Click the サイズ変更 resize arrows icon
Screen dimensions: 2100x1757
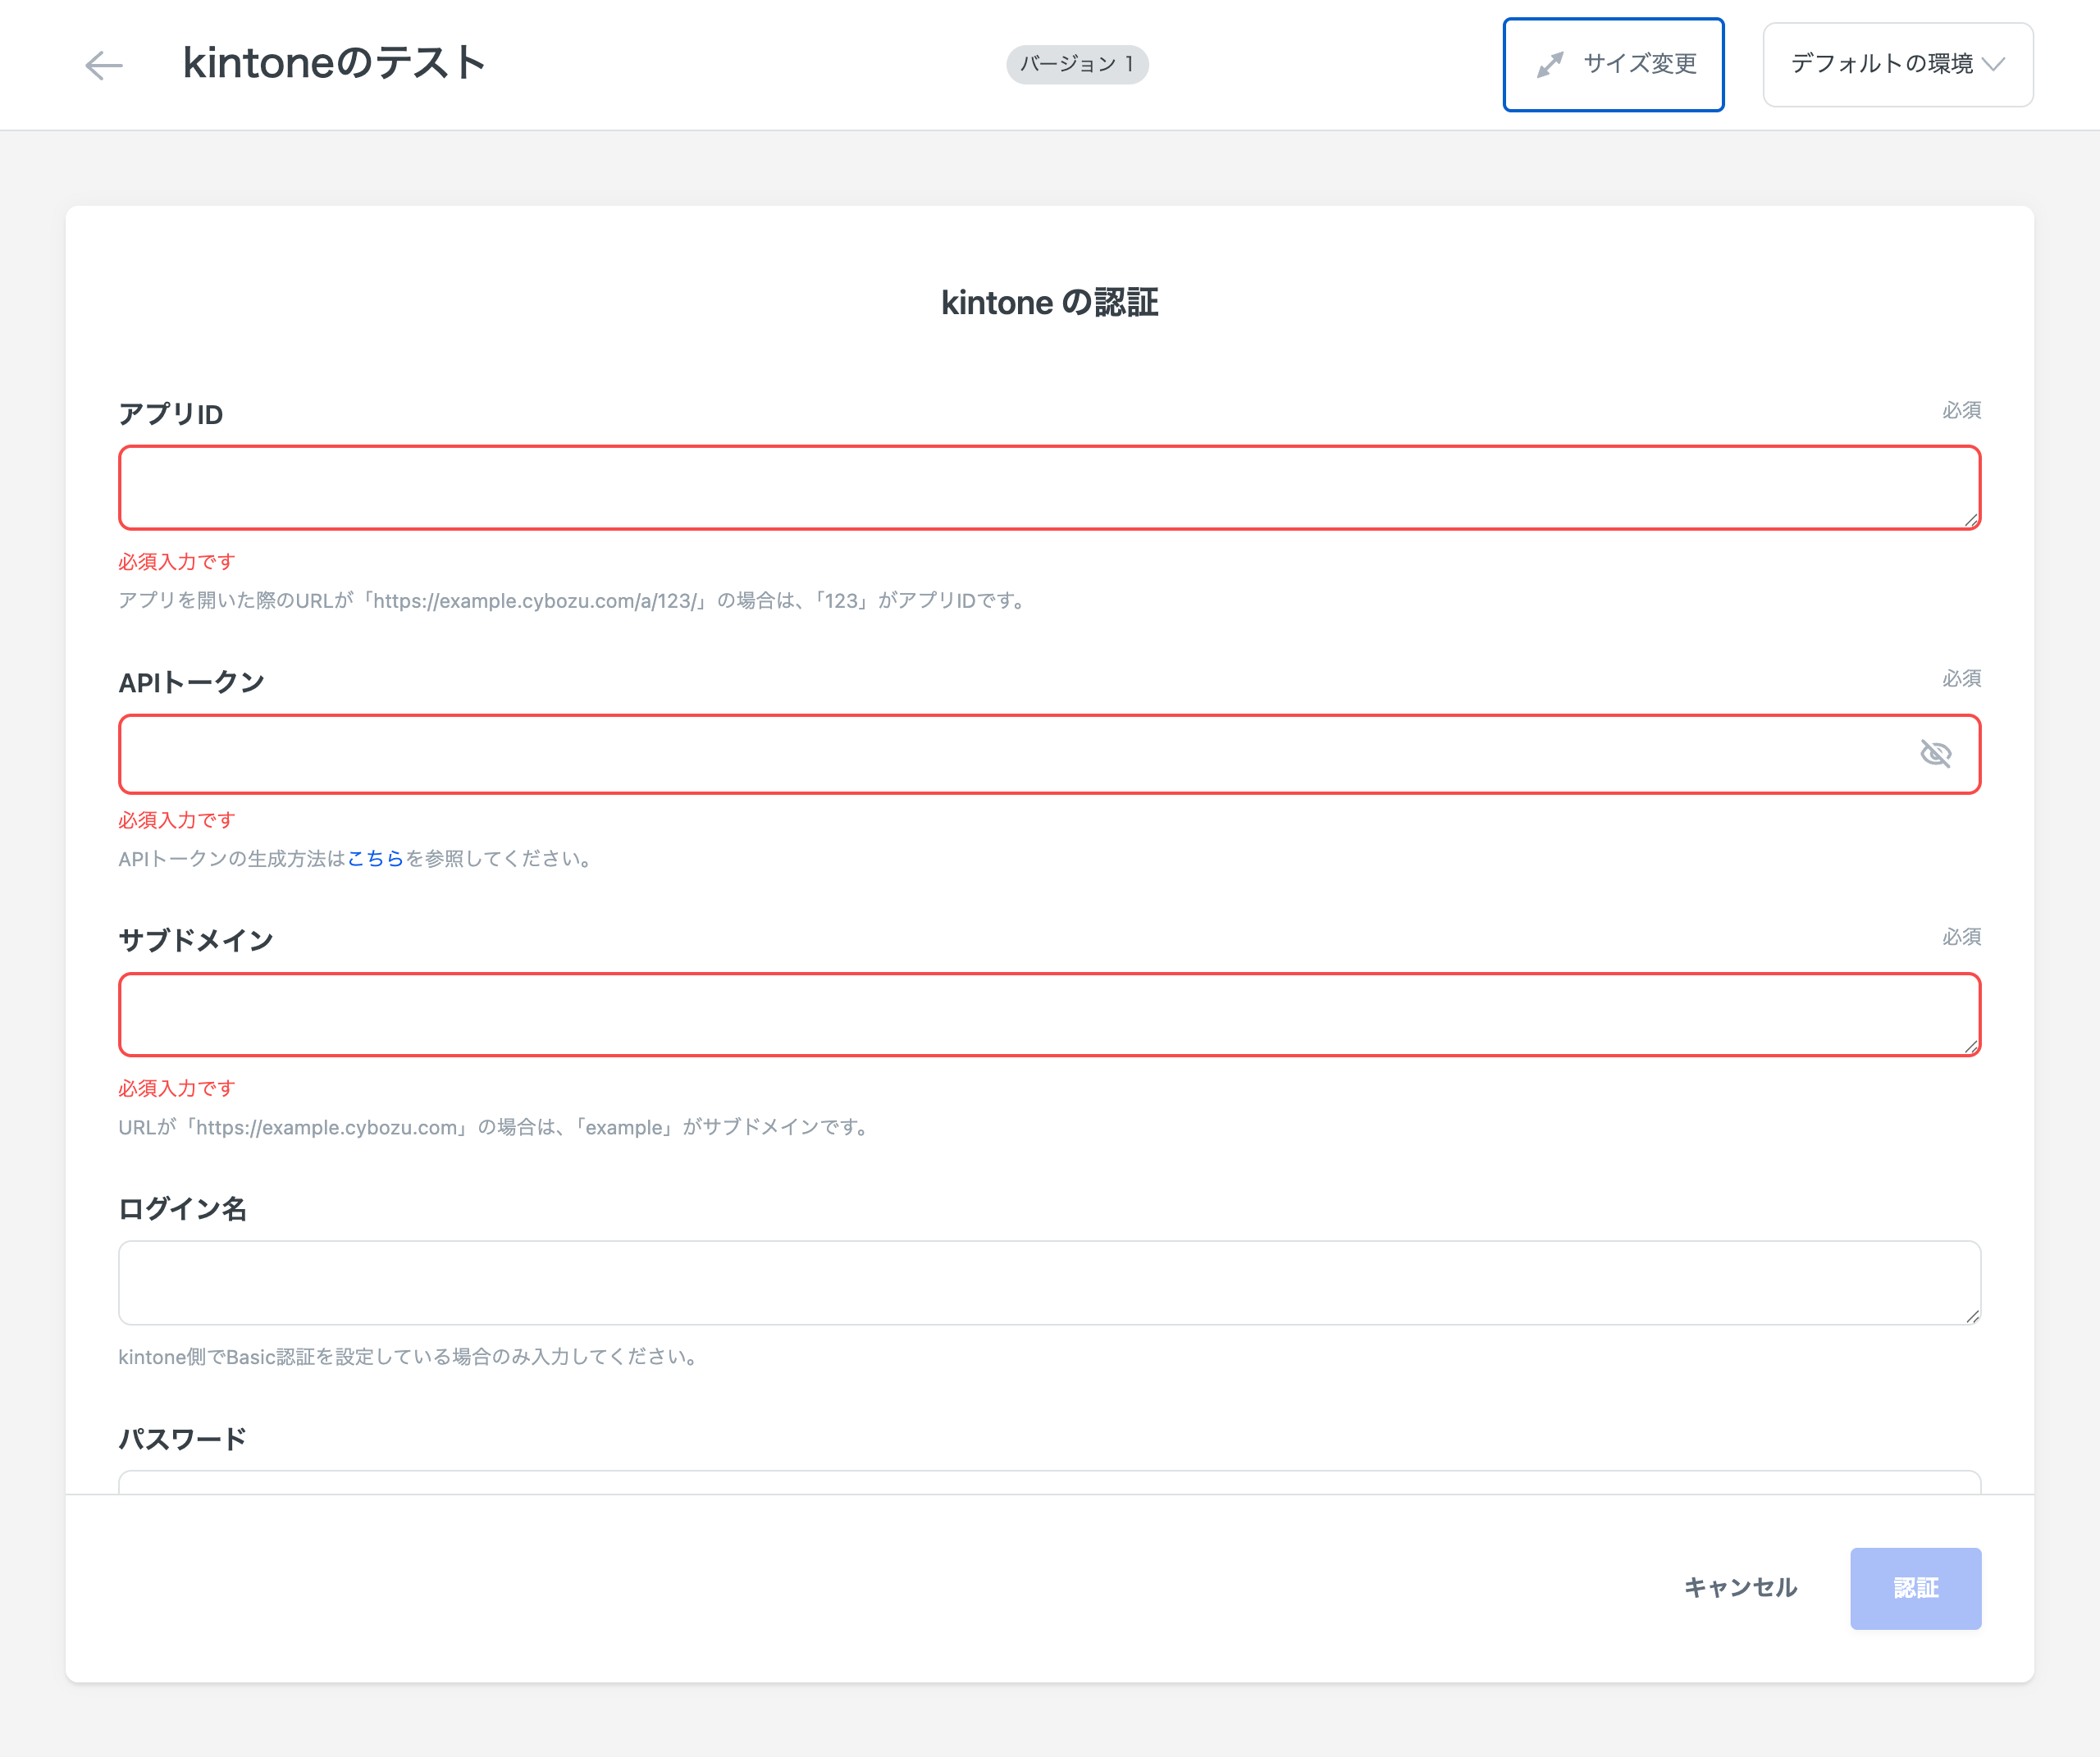1550,65
